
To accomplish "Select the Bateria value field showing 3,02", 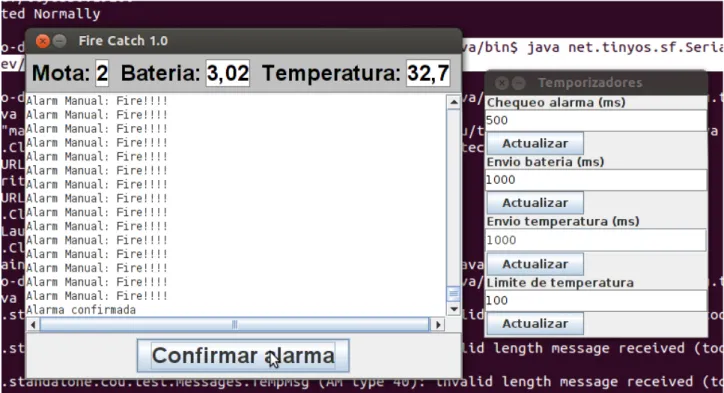I will (228, 73).
